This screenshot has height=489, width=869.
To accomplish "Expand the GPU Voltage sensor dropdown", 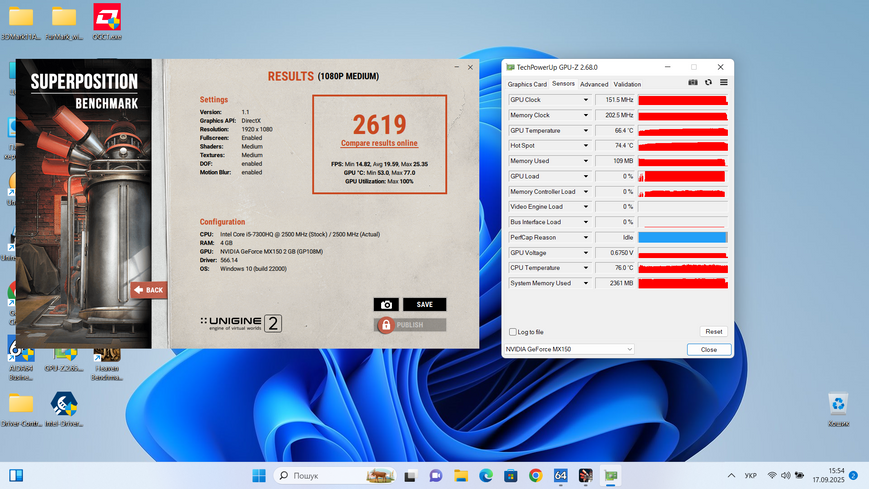I will point(586,253).
